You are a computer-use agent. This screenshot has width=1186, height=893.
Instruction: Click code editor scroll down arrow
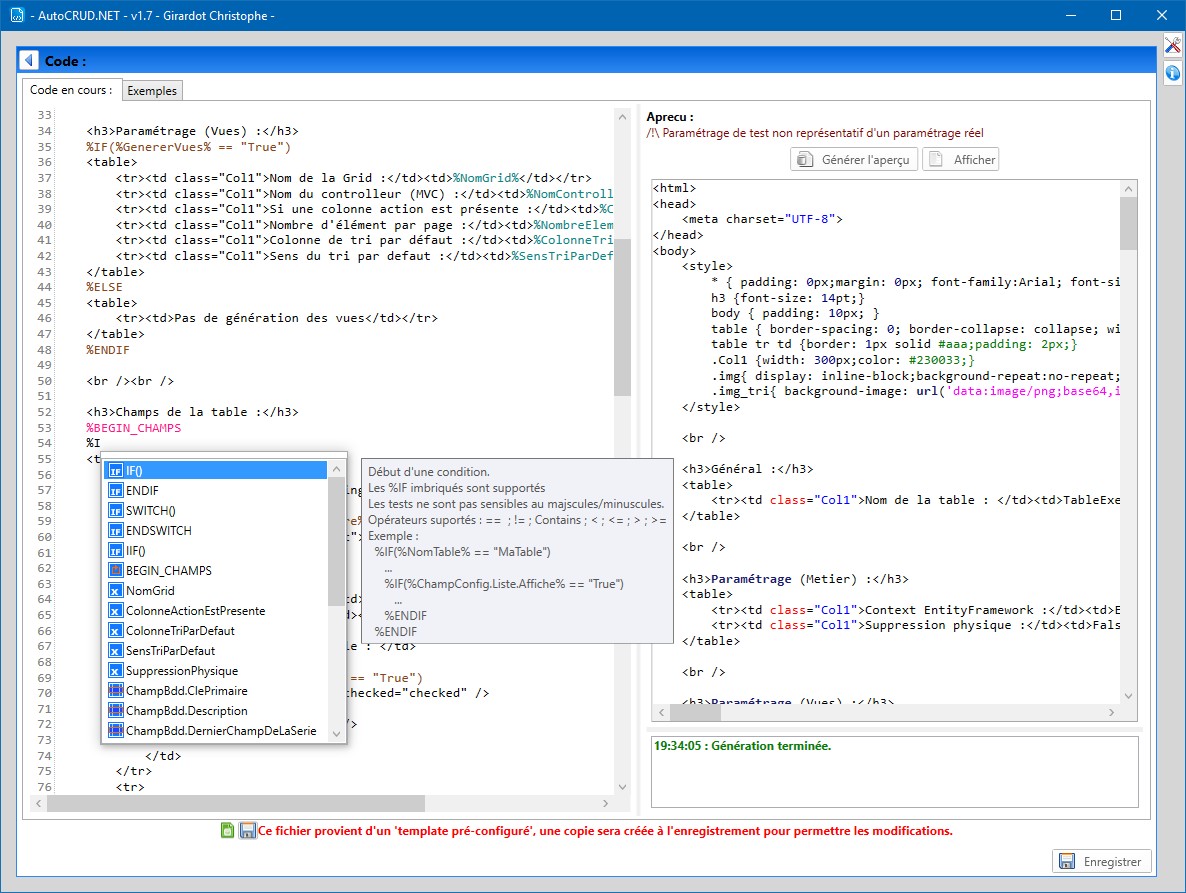(x=622, y=787)
